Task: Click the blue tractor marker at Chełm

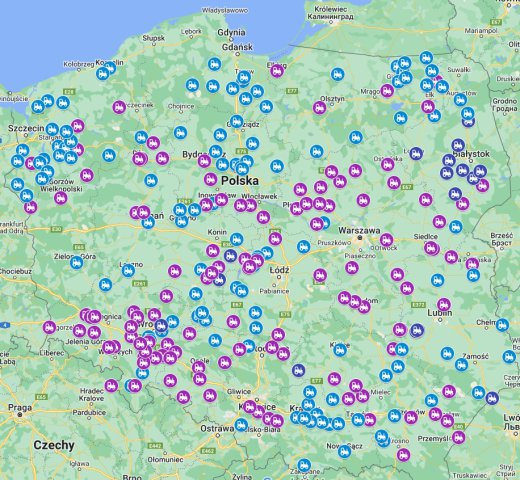Action: pyautogui.click(x=502, y=325)
